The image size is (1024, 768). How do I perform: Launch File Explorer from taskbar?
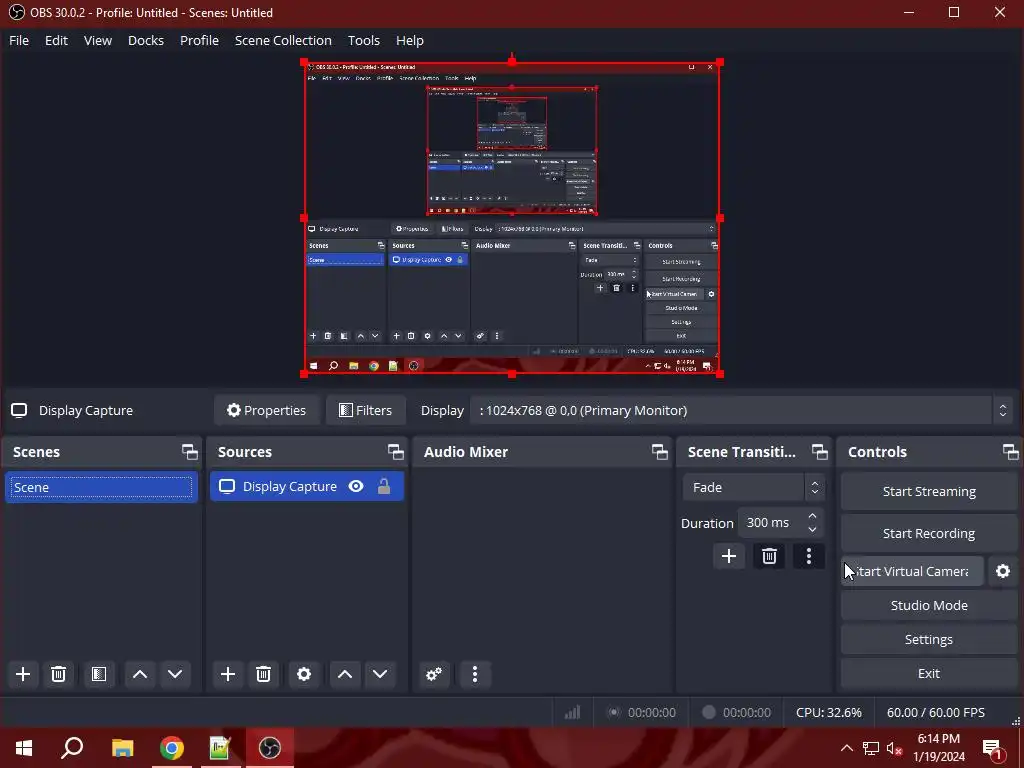(122, 748)
